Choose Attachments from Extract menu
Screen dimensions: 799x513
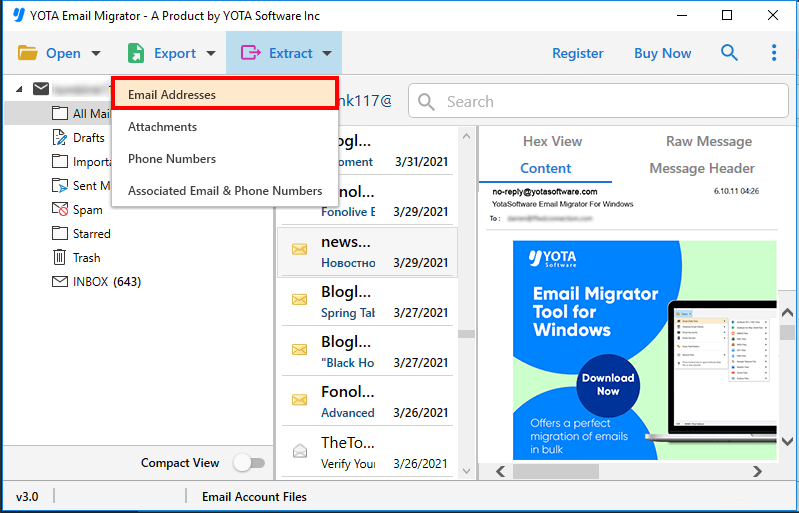(x=224, y=127)
